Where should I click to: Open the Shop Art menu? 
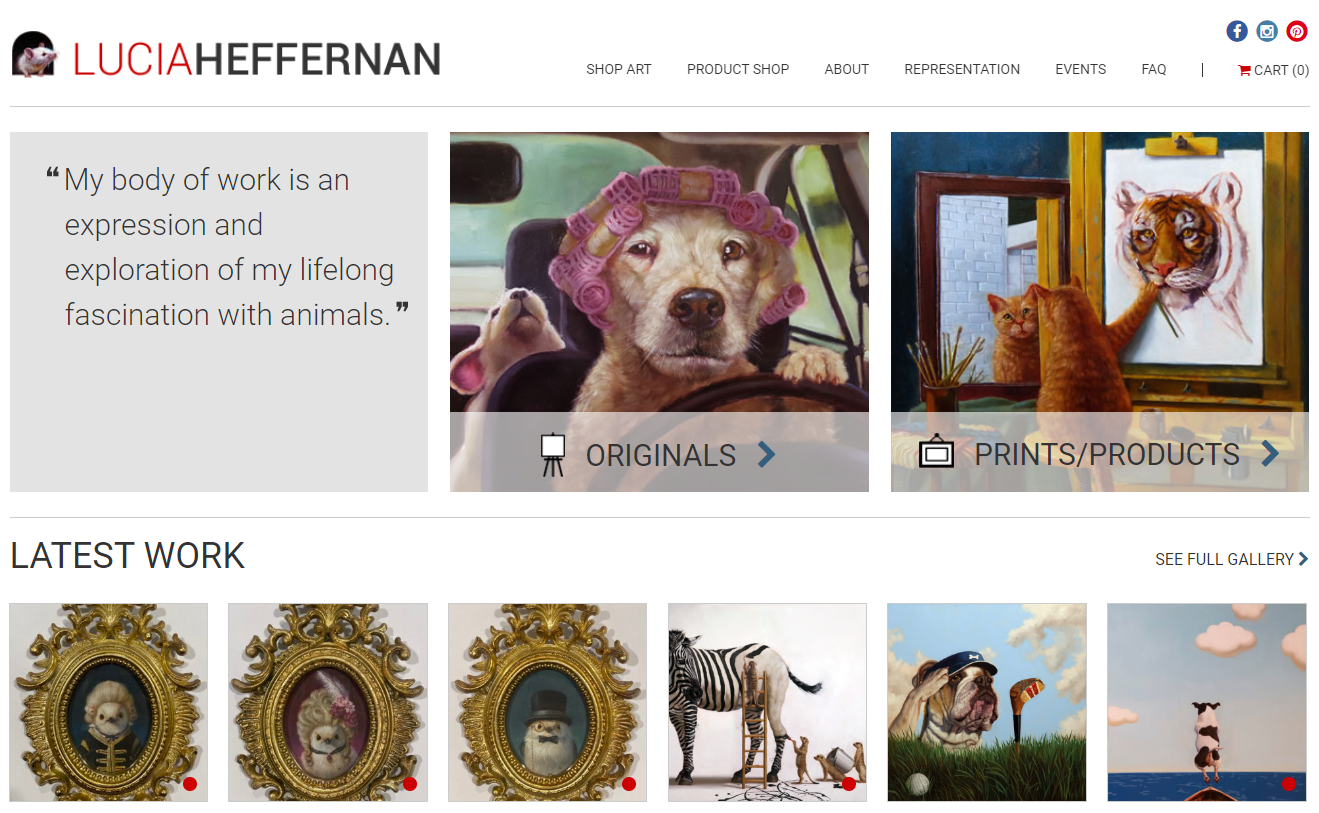618,70
